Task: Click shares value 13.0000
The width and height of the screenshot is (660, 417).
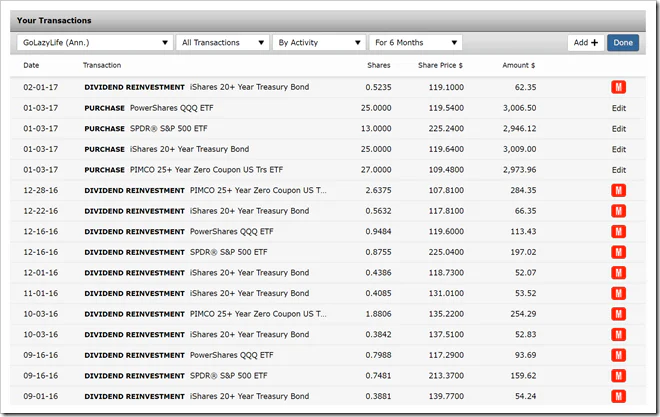Action: click(376, 128)
